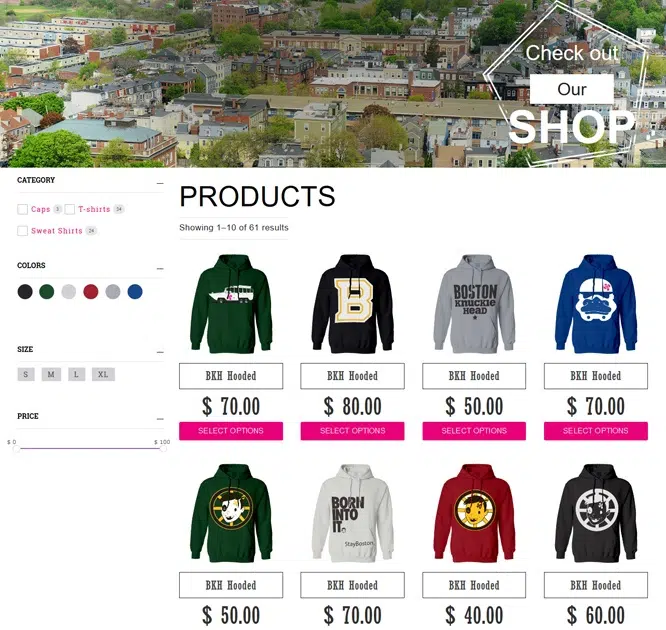Open the Sweat Shirts category link

pyautogui.click(x=57, y=231)
